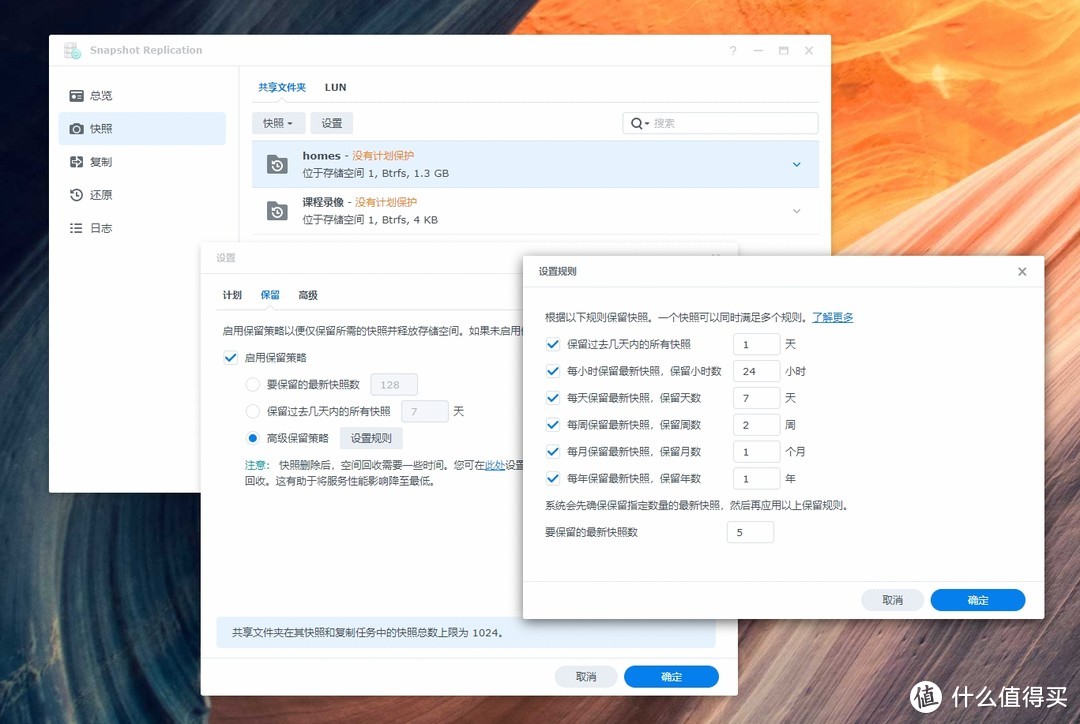Select the 要保留的最新快照数 radio button
Screen dimensions: 1080x724
(252, 384)
